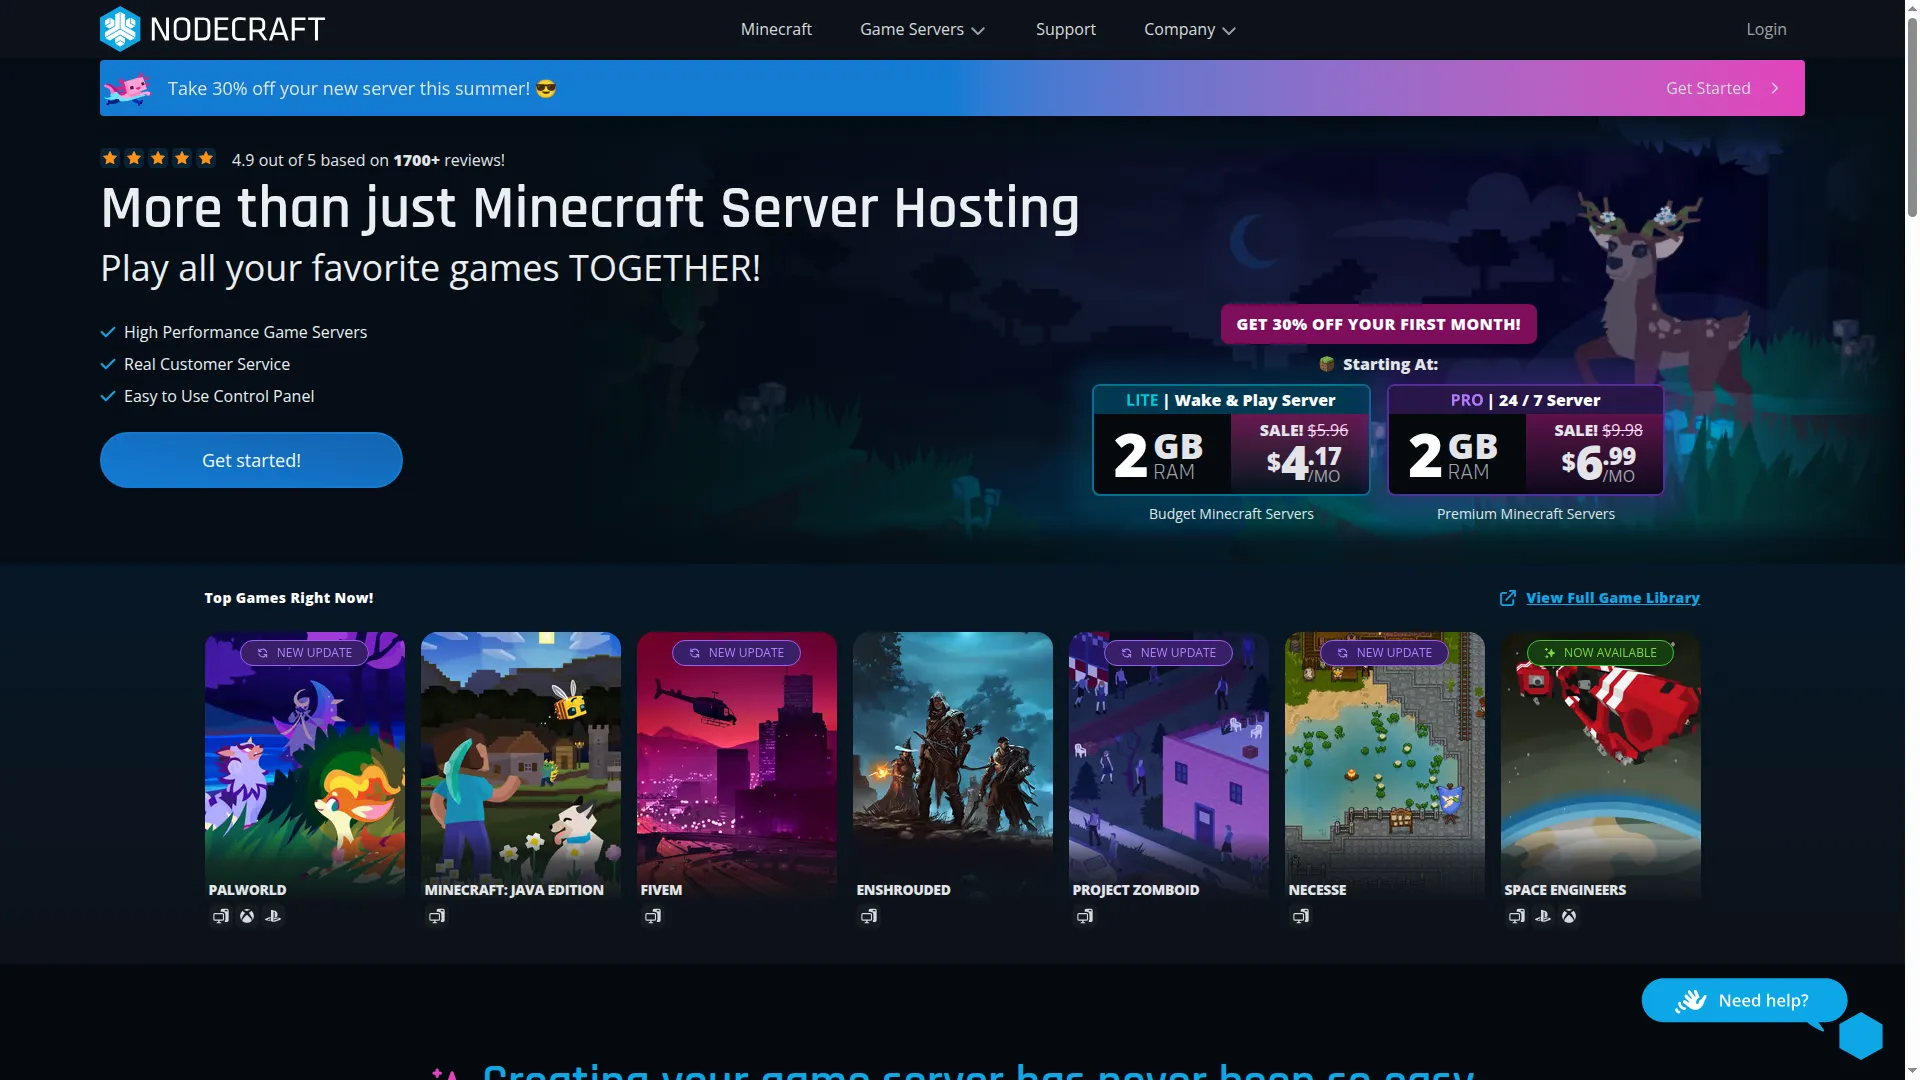1920x1080 pixels.
Task: Click the arrow icon on the promo banner
Action: (1775, 88)
